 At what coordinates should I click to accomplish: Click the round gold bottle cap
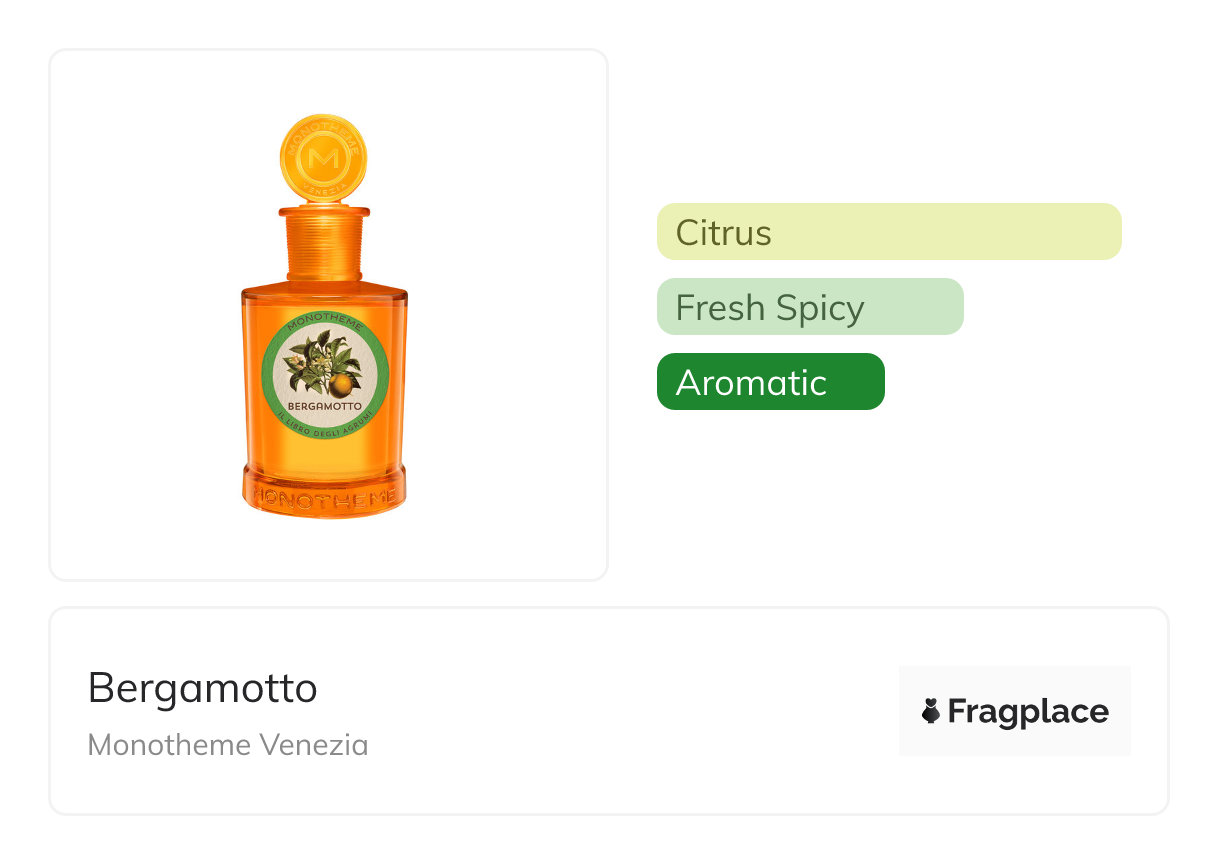pos(324,156)
